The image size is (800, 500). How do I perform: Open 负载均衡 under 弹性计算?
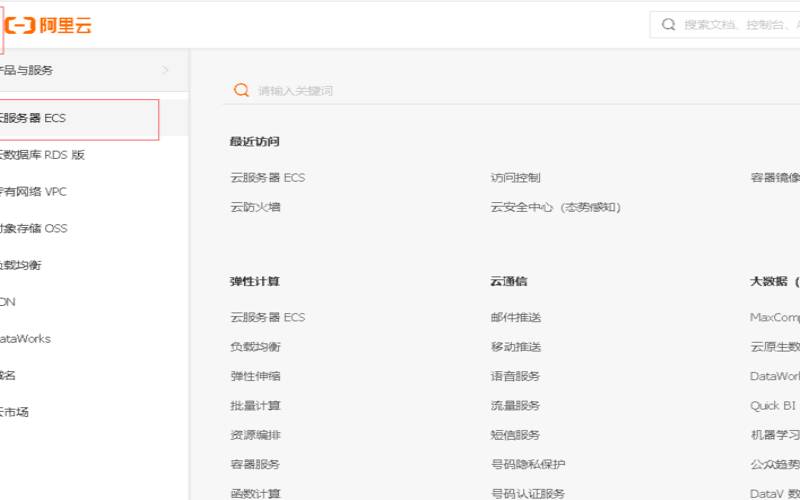pyautogui.click(x=255, y=347)
